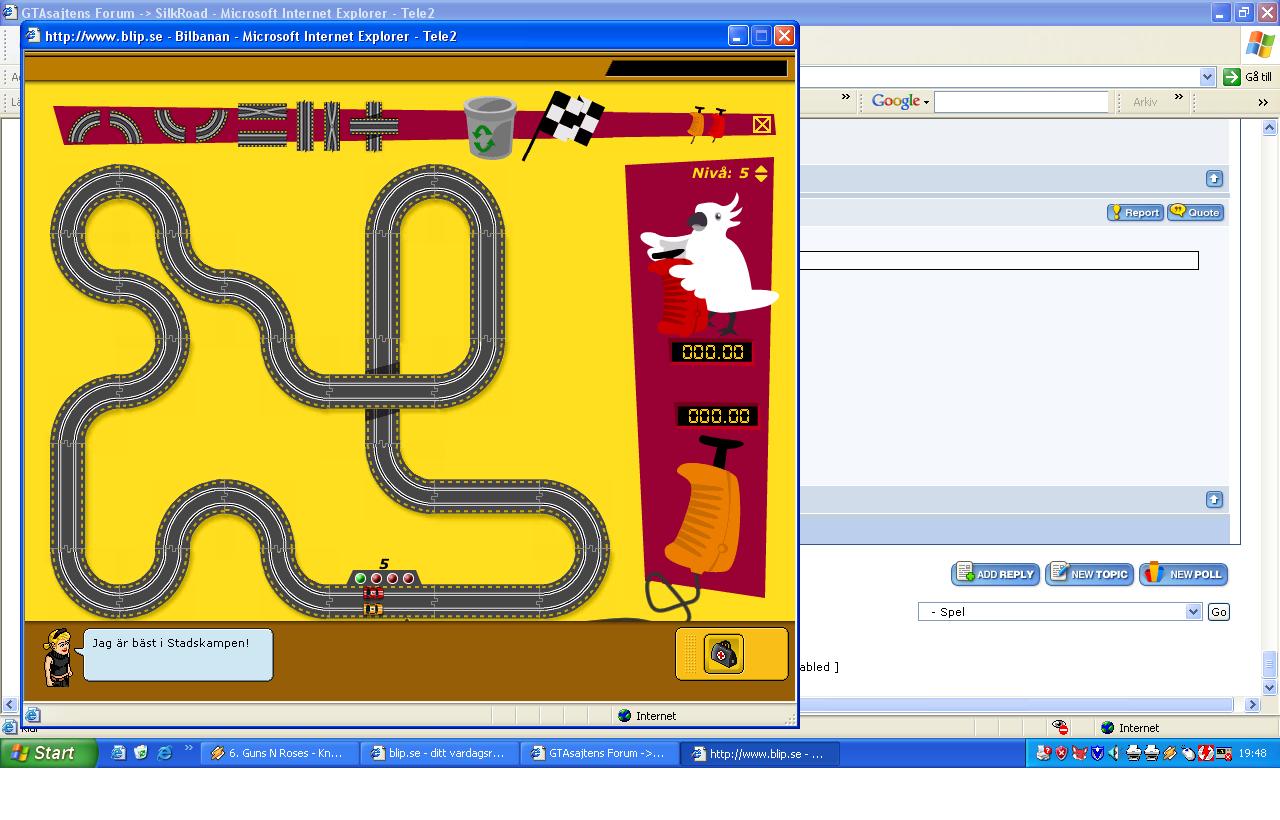Open the browser address bar dropdown
The width and height of the screenshot is (1280, 820).
1207,77
